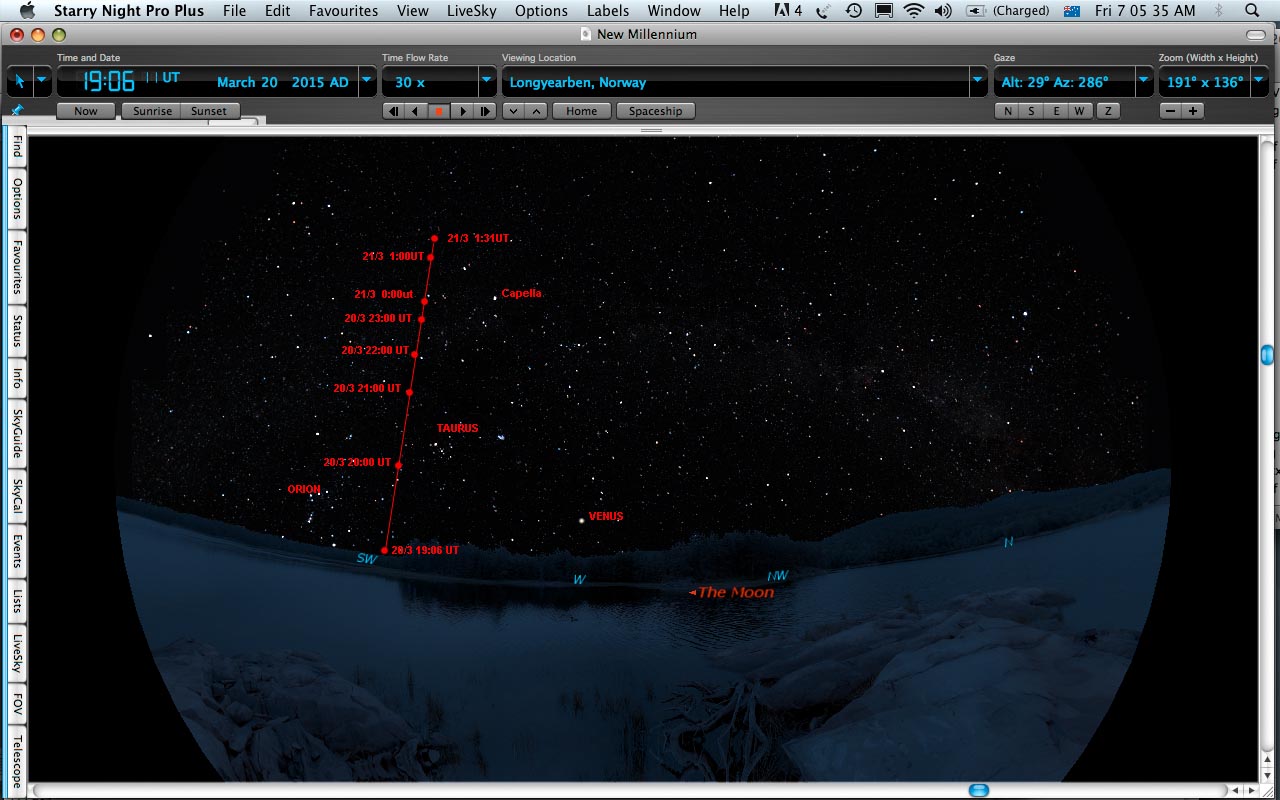Zoom out with the minus button
This screenshot has height=800, width=1280.
1170,111
